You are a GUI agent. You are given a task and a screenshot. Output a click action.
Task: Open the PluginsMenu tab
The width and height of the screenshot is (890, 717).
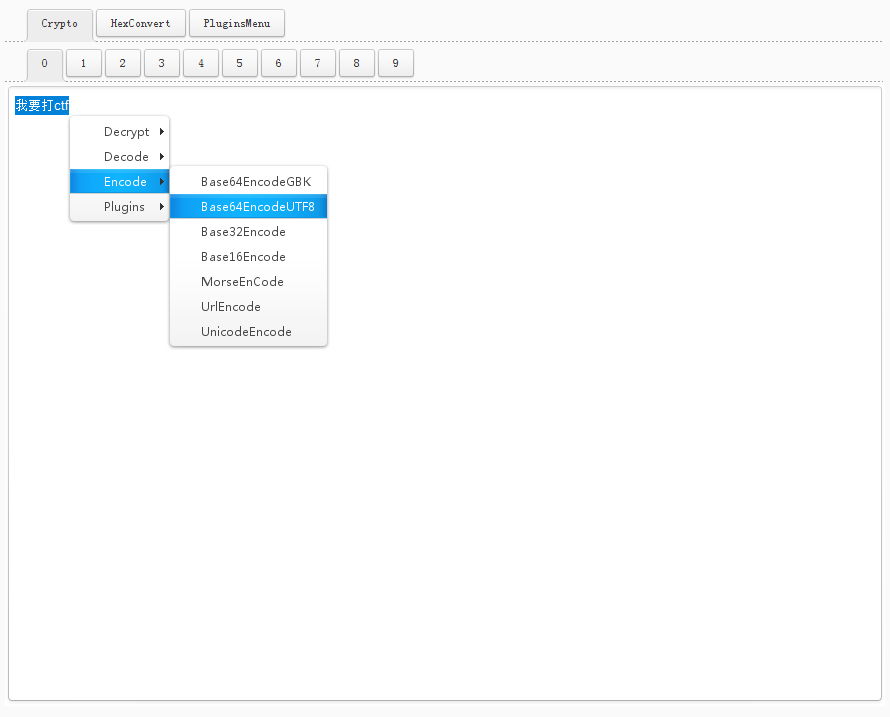pyautogui.click(x=237, y=24)
